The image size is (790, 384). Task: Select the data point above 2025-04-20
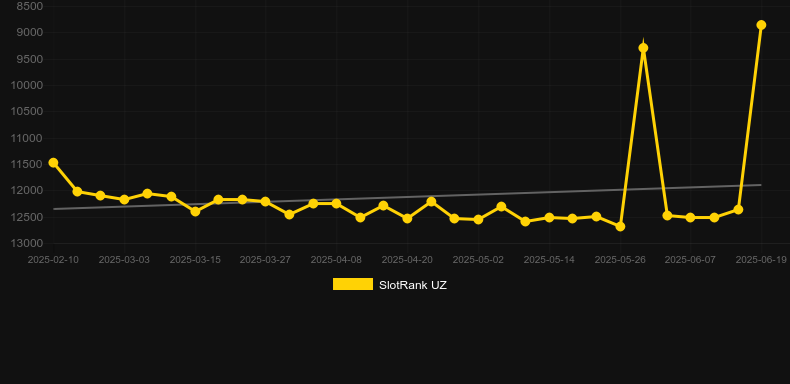407,218
